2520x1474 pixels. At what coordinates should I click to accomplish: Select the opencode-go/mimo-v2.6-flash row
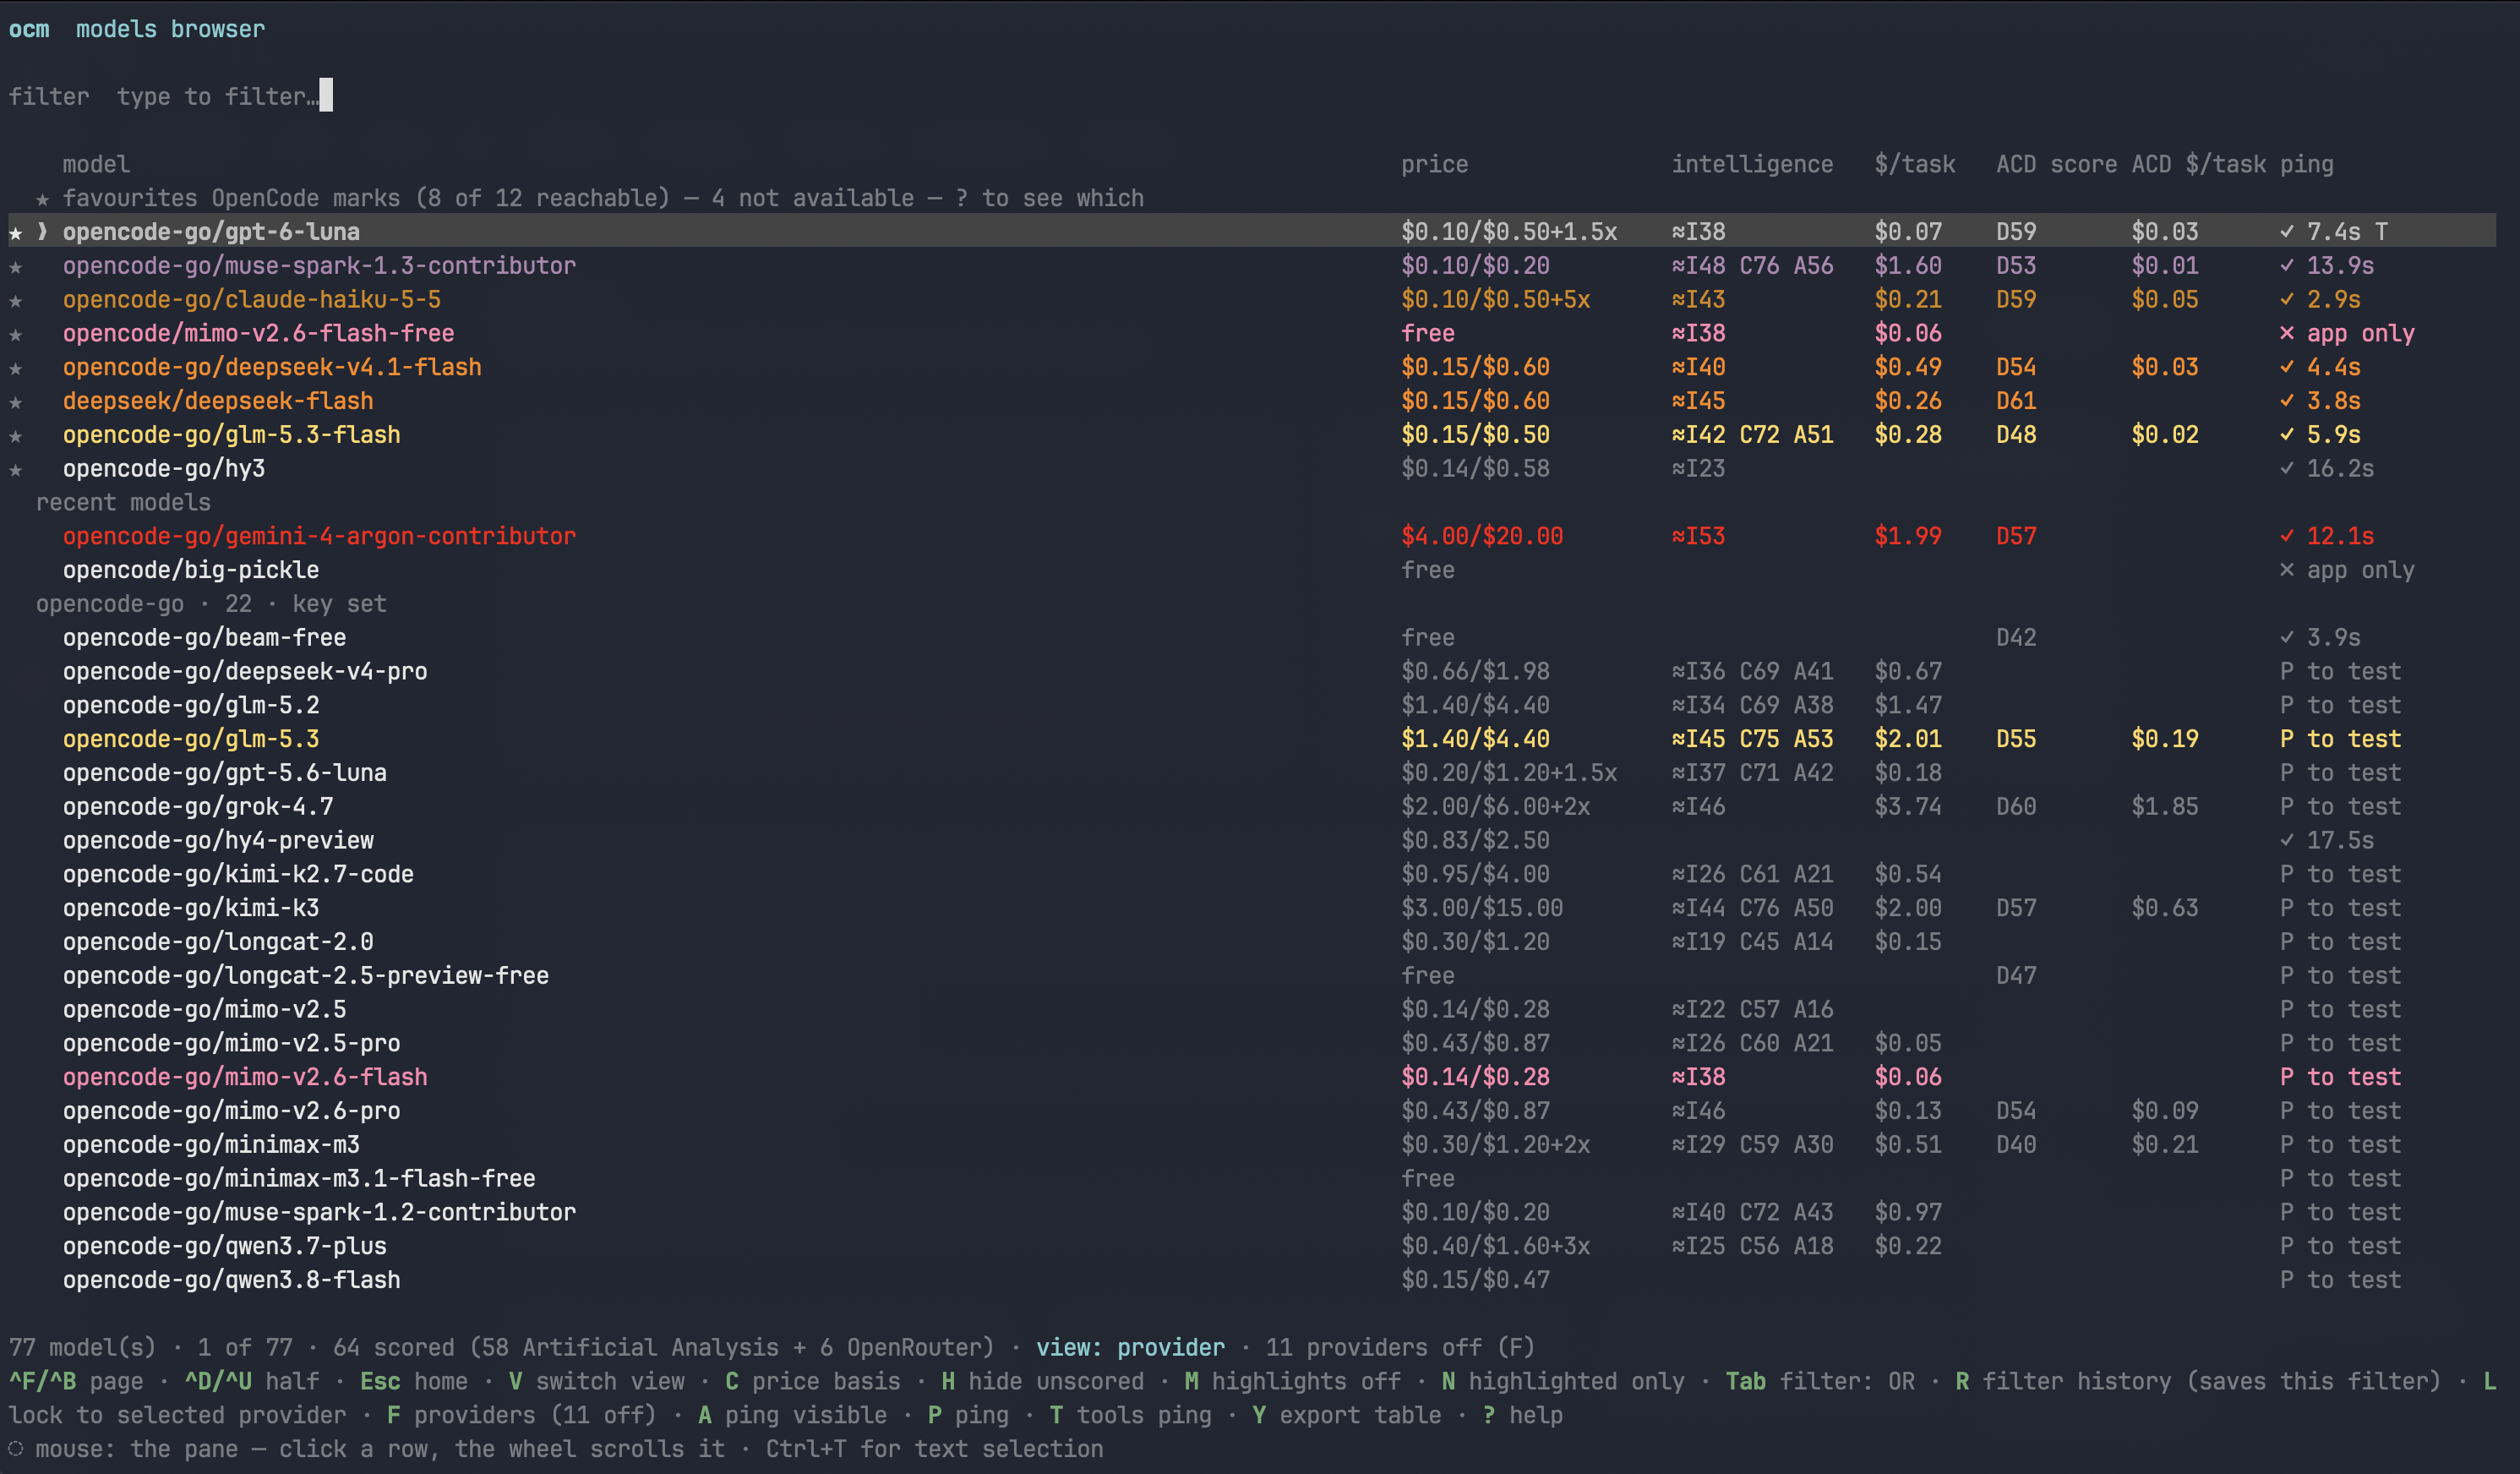[1252, 1077]
